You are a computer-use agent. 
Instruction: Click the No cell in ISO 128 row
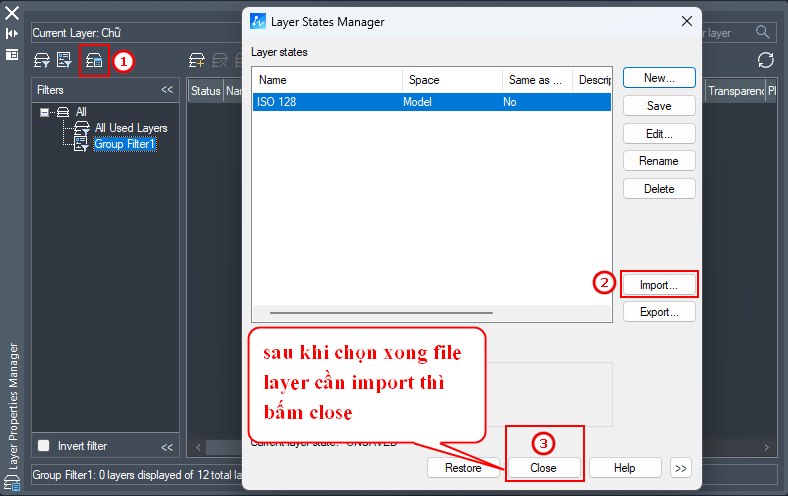(510, 102)
